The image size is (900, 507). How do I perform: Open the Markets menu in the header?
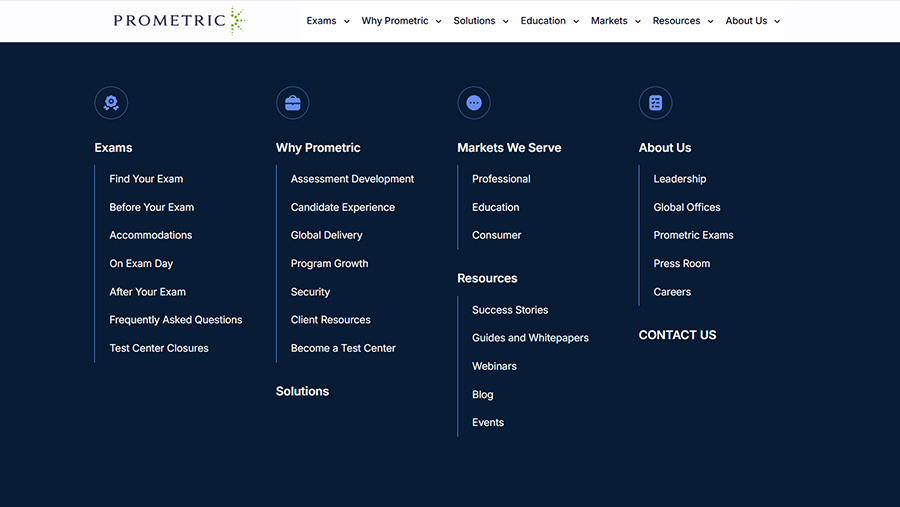click(x=615, y=21)
